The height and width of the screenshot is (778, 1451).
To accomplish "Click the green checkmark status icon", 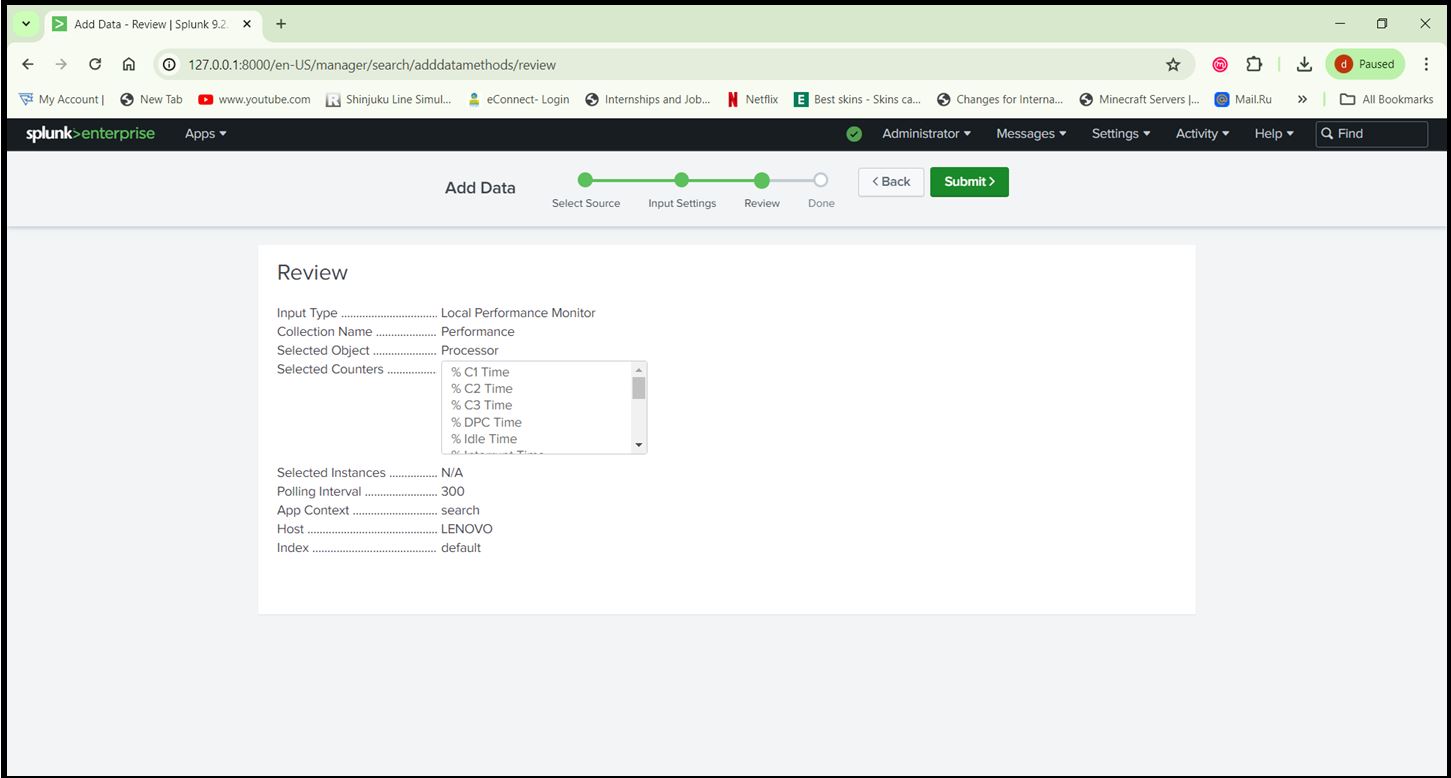I will click(x=853, y=133).
